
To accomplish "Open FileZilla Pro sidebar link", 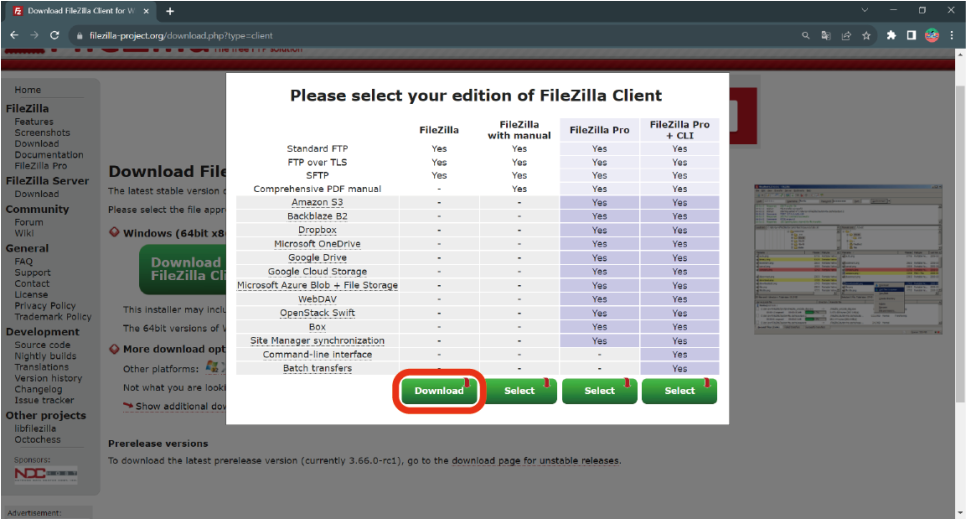I will [41, 166].
